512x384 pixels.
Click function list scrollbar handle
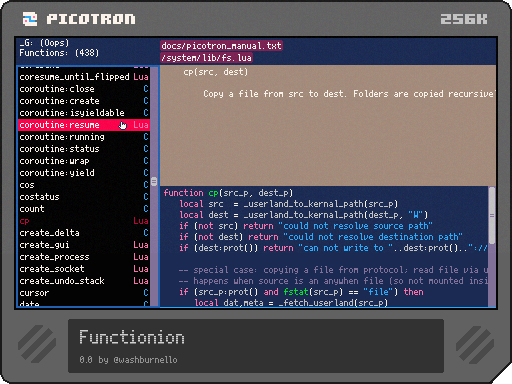pos(154,181)
